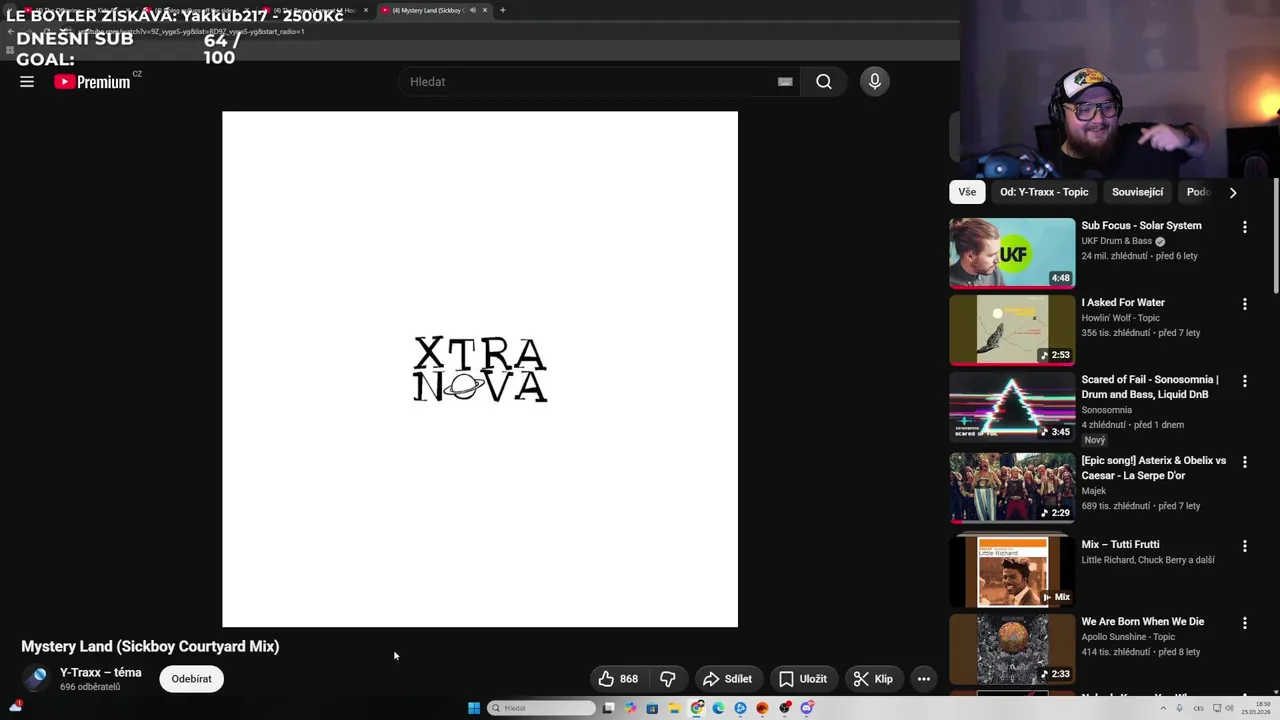Open We Are Born When We Die
This screenshot has height=720, width=1280.
tap(1143, 622)
